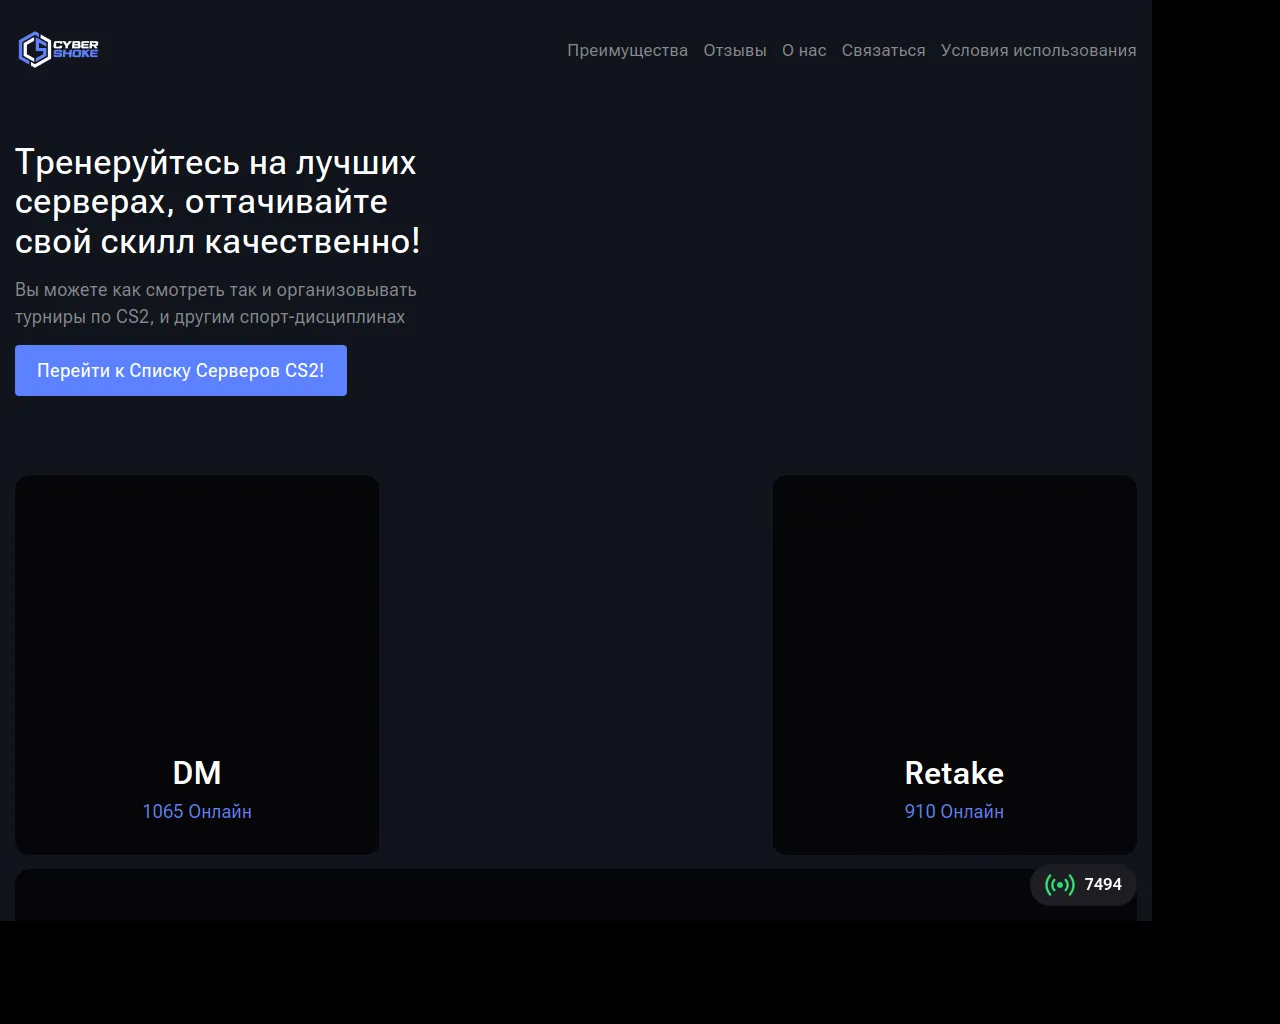Click the Тренеруйтесь на лучших серверах headline
1280x1024 pixels.
218,202
